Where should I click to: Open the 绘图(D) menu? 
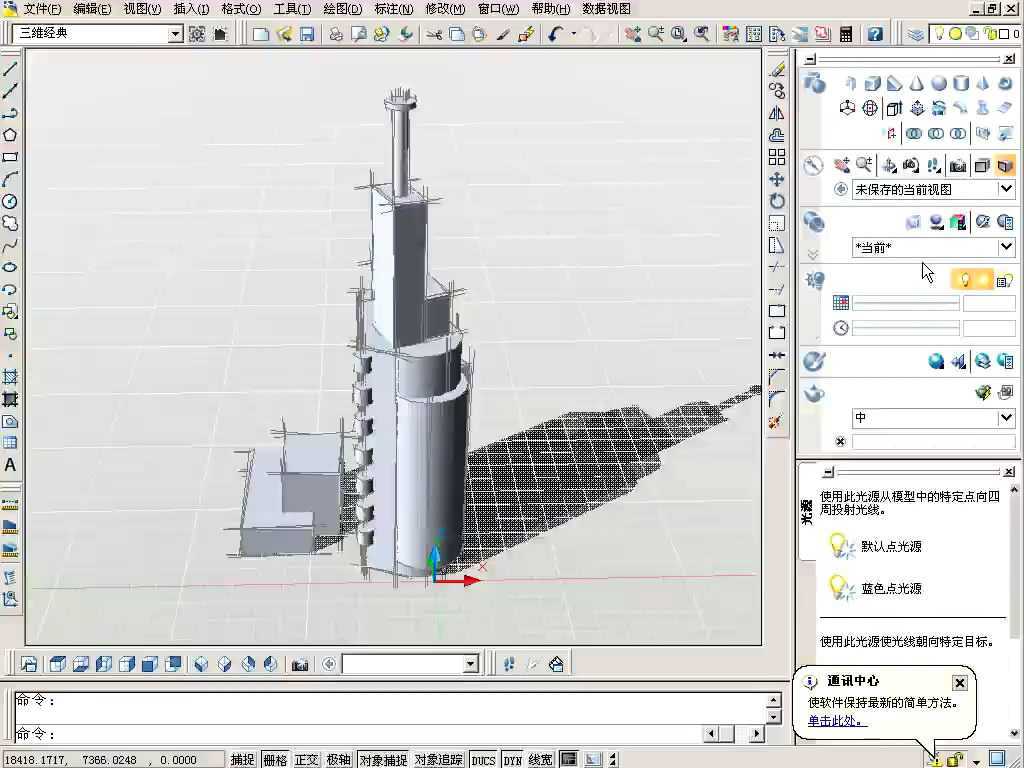[x=343, y=9]
